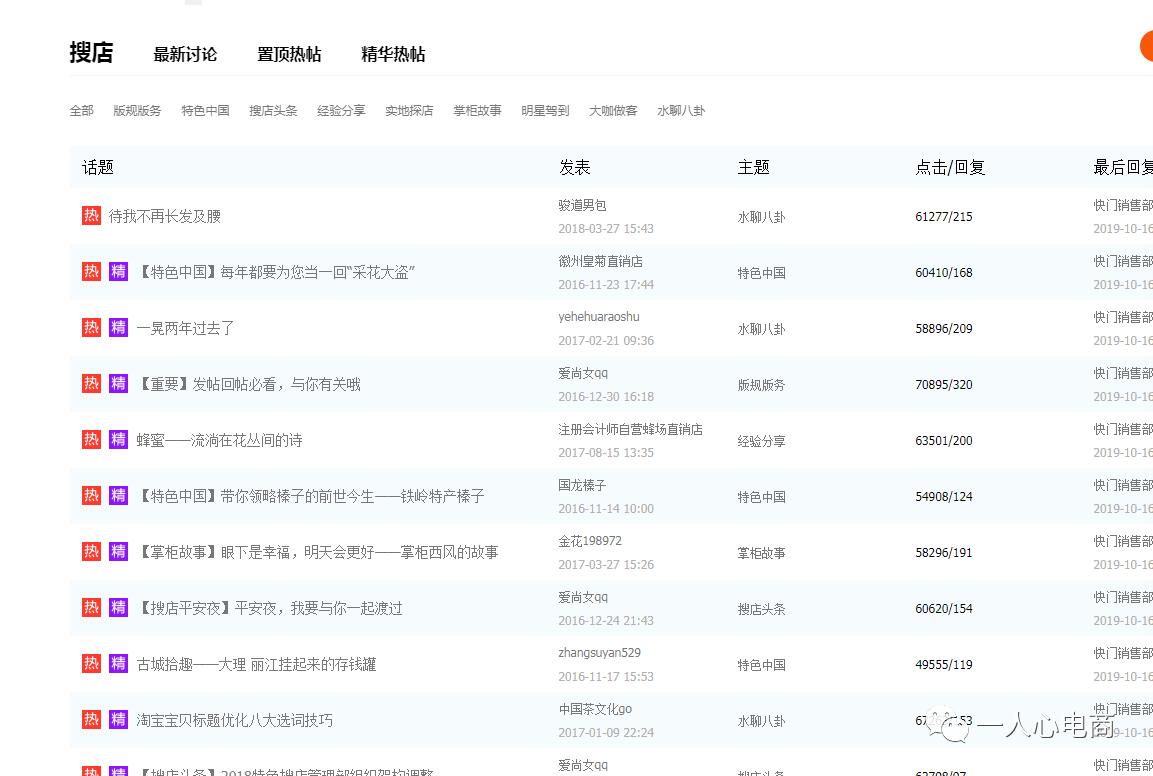The height and width of the screenshot is (776, 1153).
Task: Filter by 特色中国 category
Action: tap(205, 111)
